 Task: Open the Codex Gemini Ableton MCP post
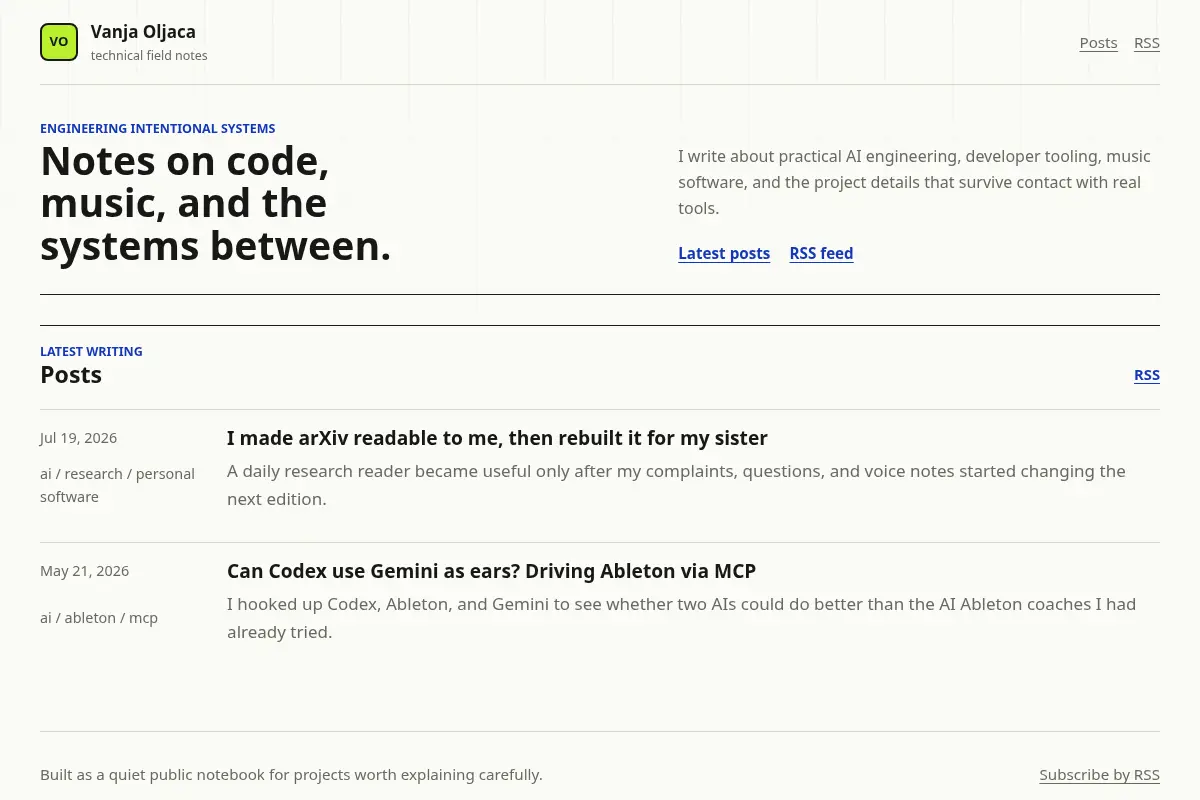tap(491, 571)
